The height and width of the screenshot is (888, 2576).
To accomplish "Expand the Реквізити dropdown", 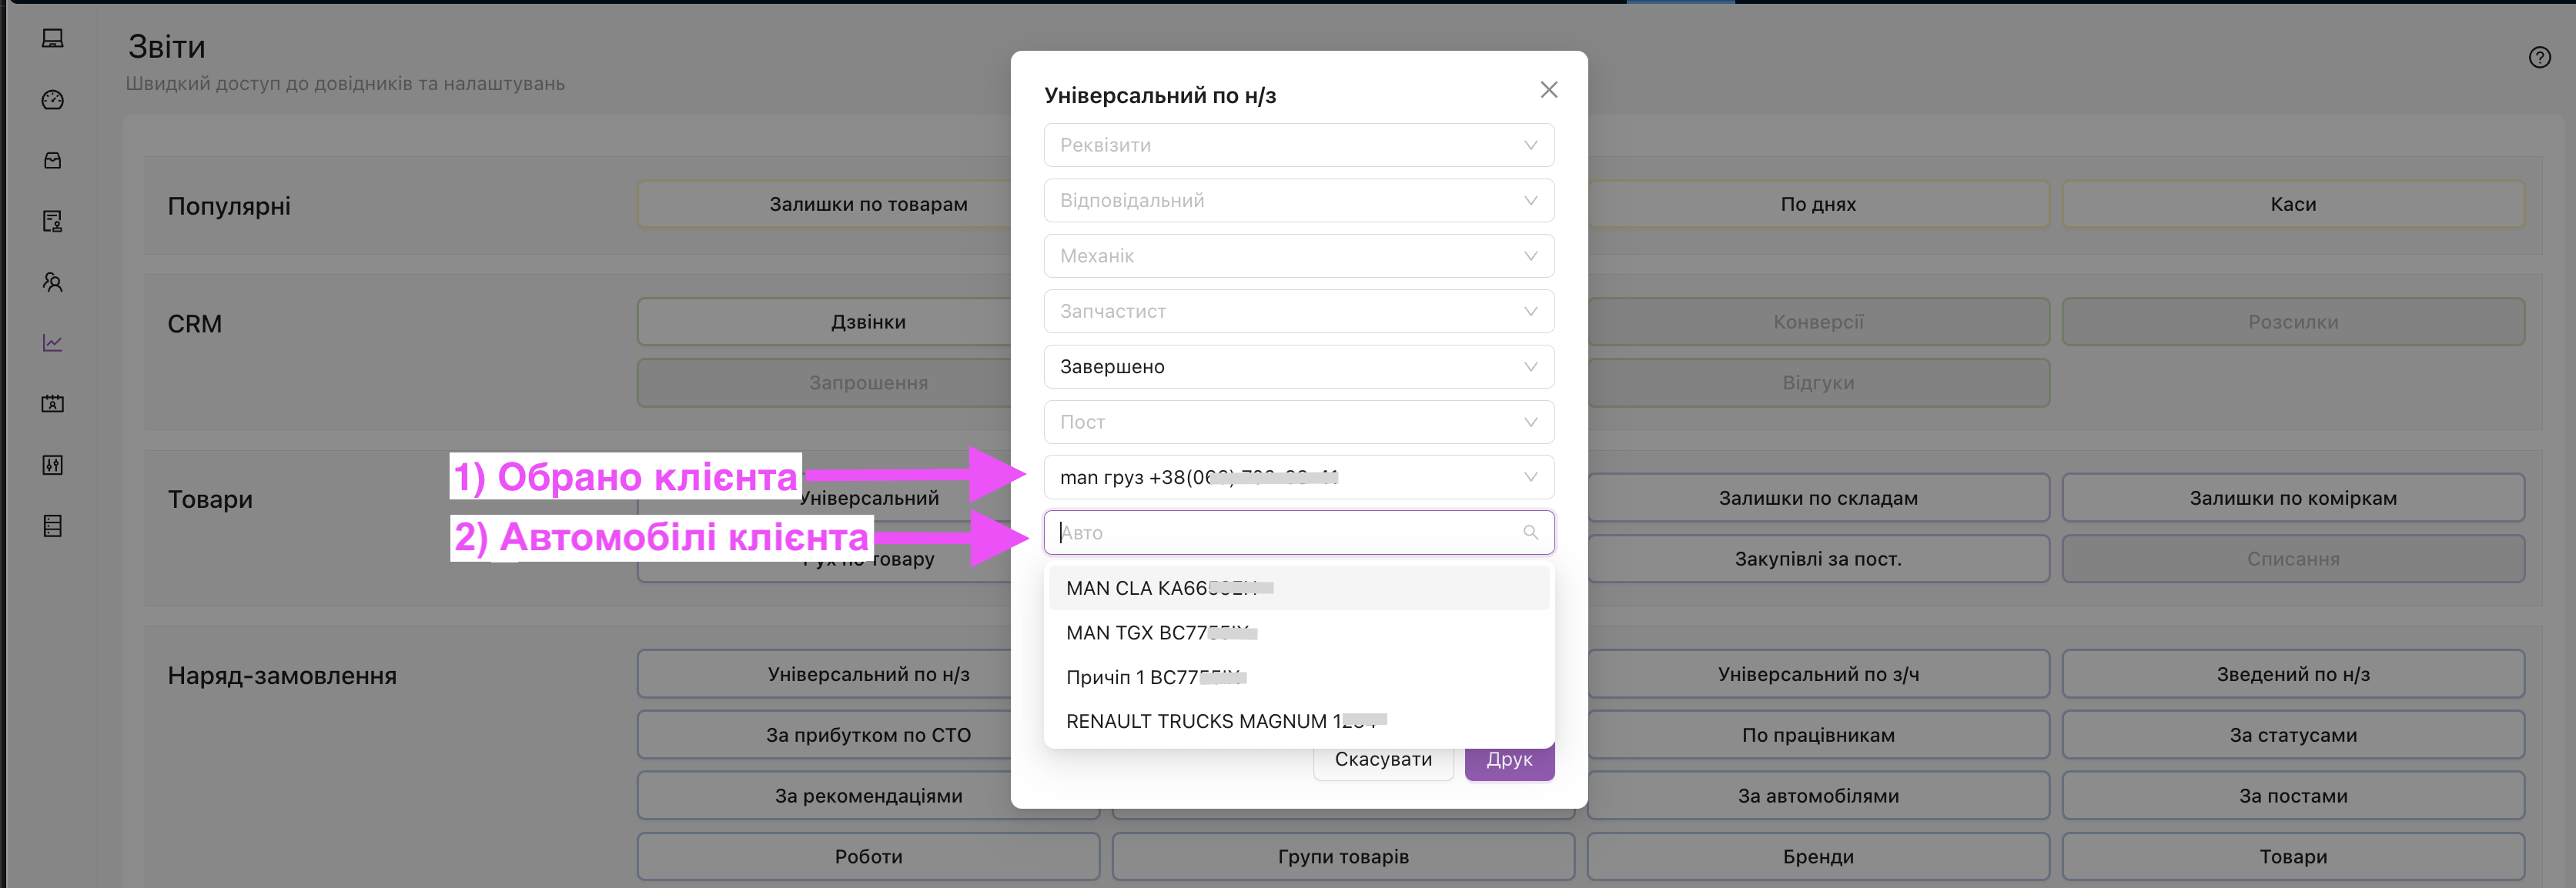I will pyautogui.click(x=1298, y=146).
